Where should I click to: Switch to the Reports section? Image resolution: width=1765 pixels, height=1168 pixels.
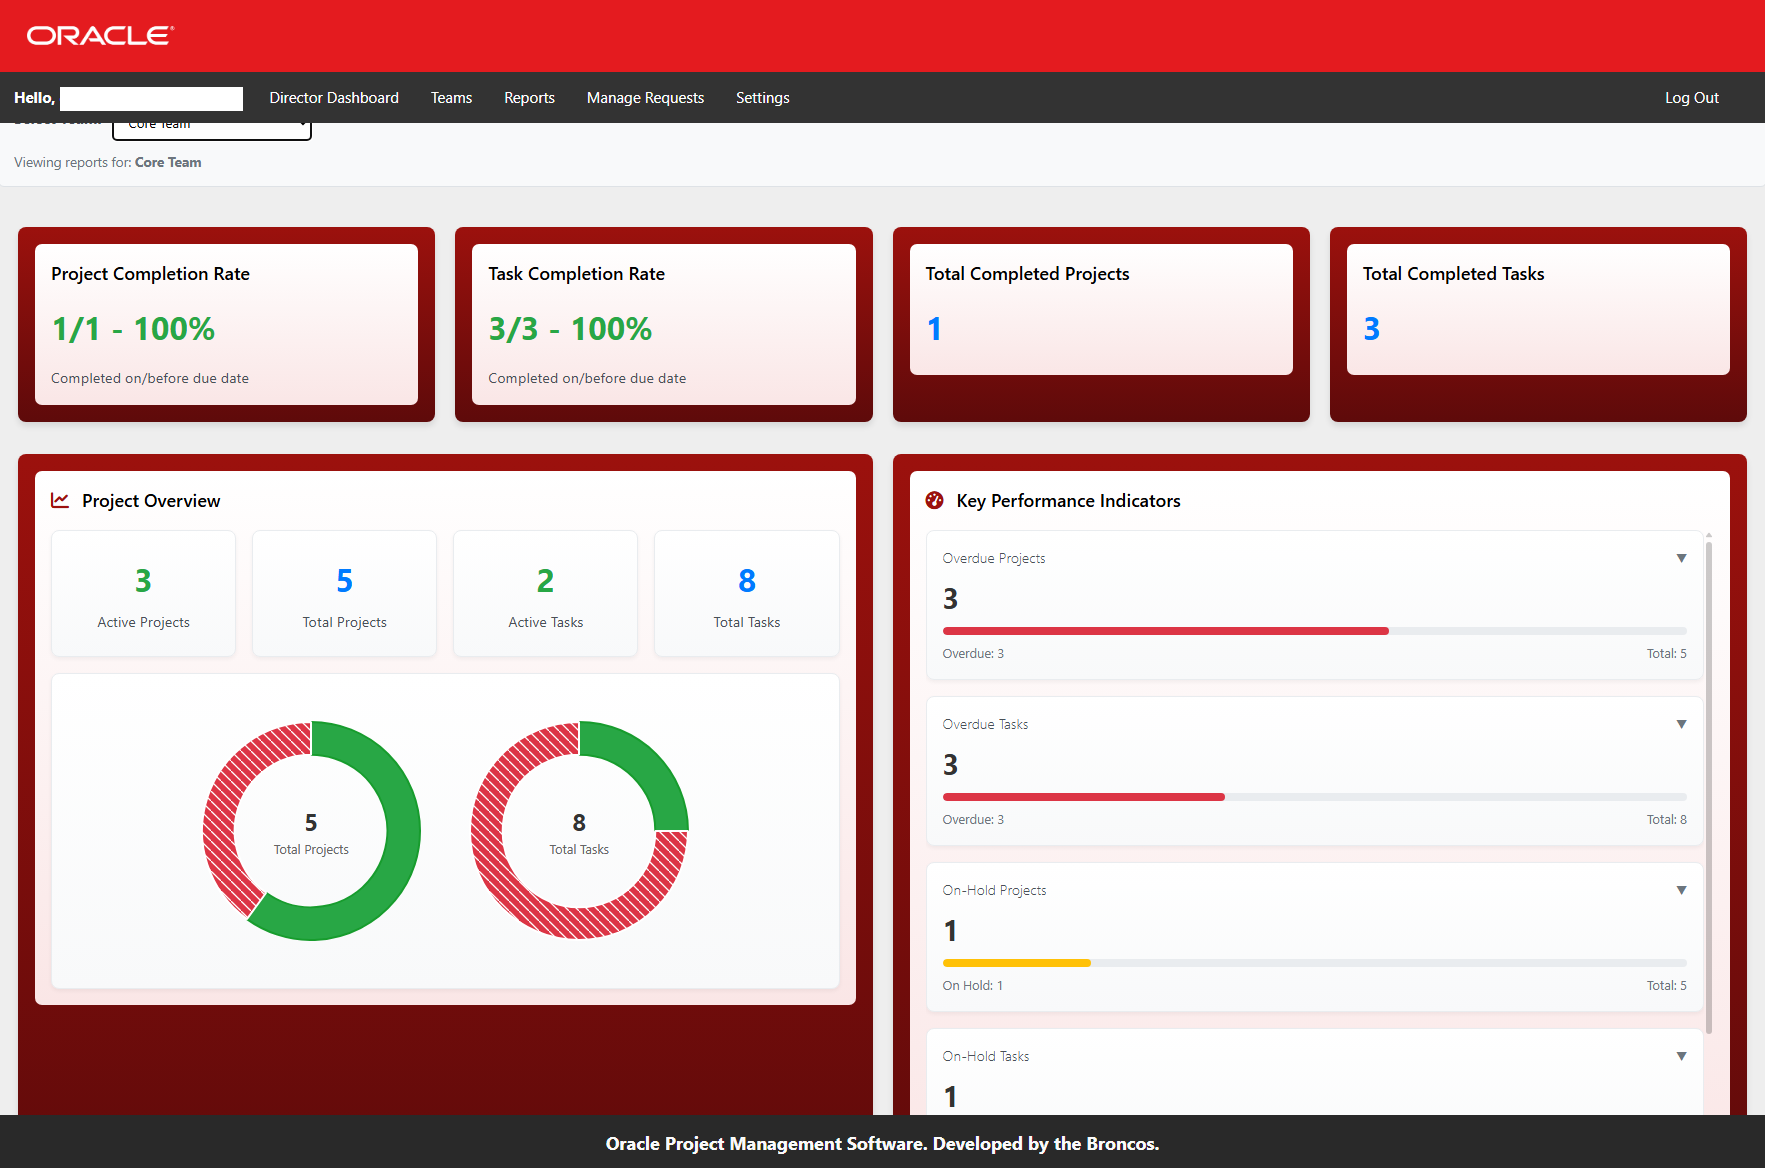[x=529, y=97]
